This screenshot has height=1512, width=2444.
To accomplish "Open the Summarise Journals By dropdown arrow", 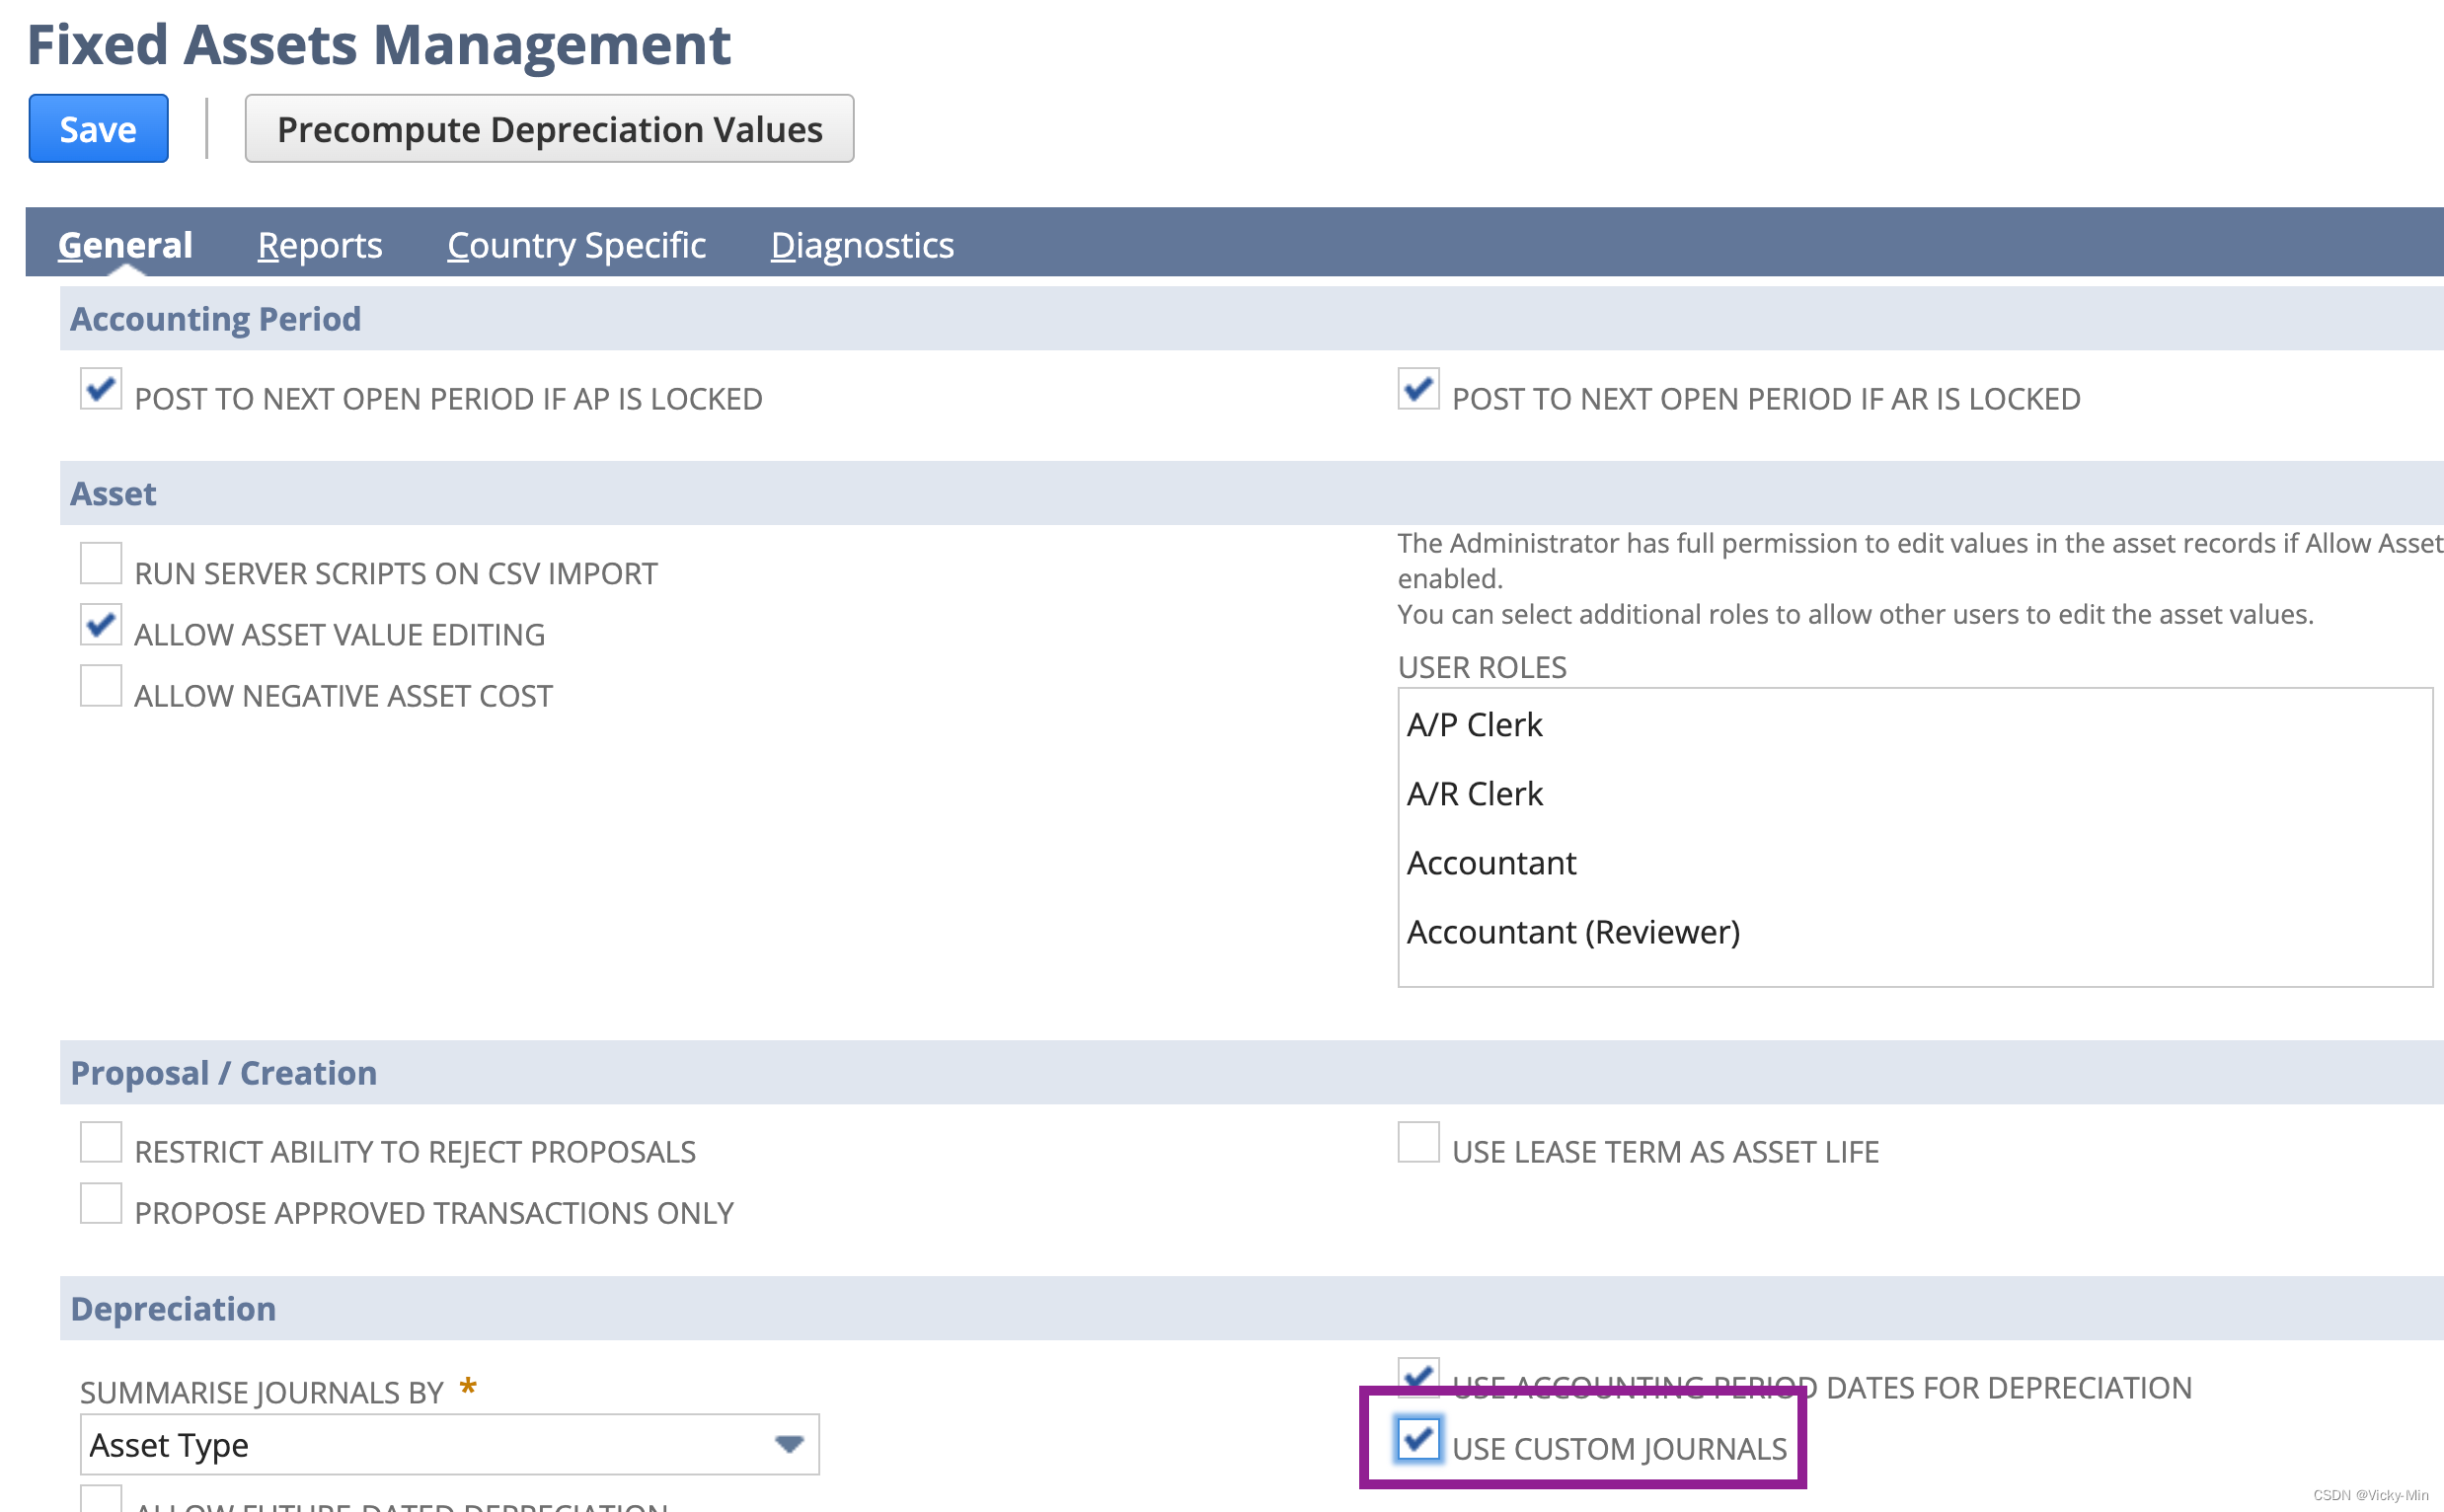I will click(789, 1444).
